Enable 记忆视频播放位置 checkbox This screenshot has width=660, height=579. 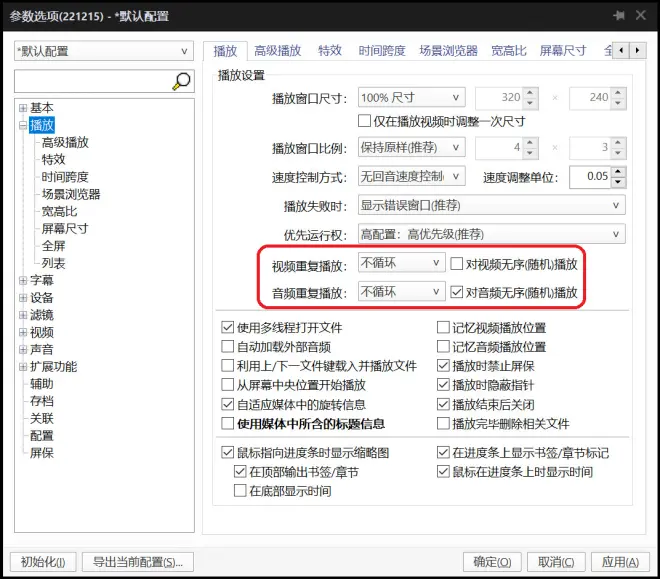pos(443,327)
